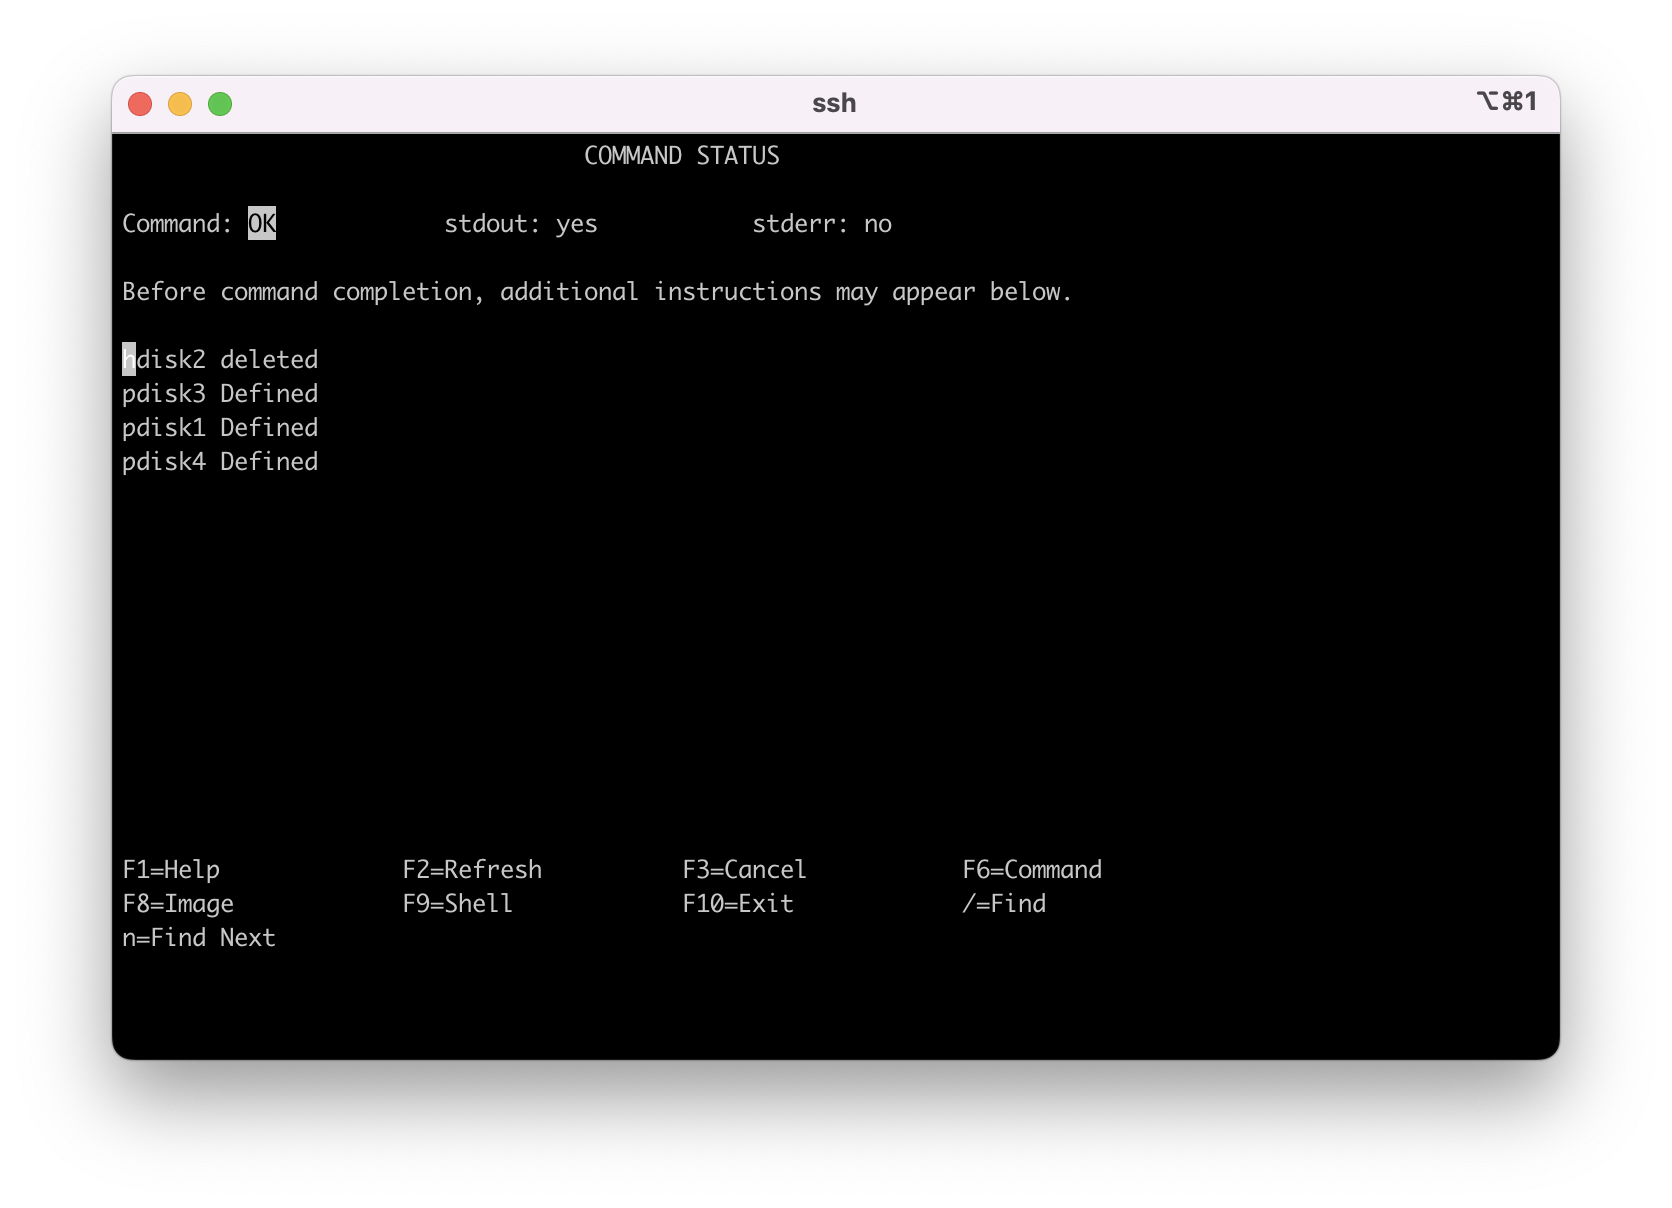Select the /=Find key label

(1004, 904)
